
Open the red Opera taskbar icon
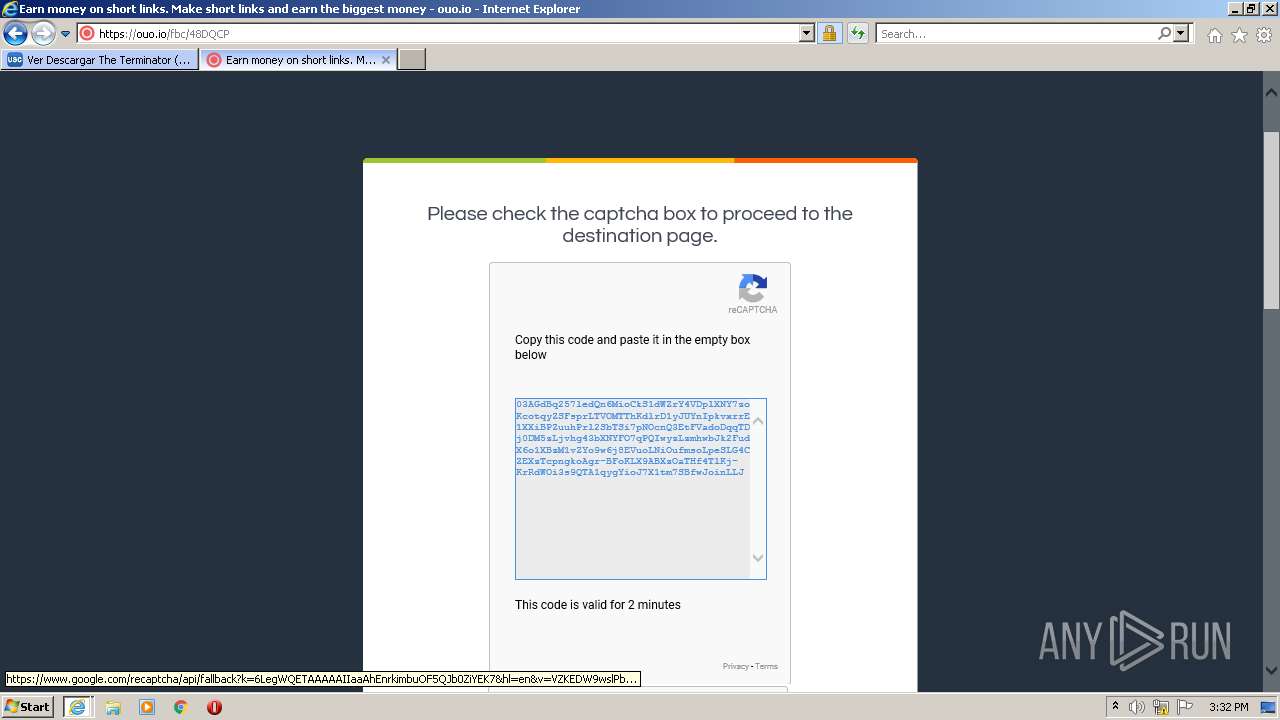pyautogui.click(x=214, y=707)
